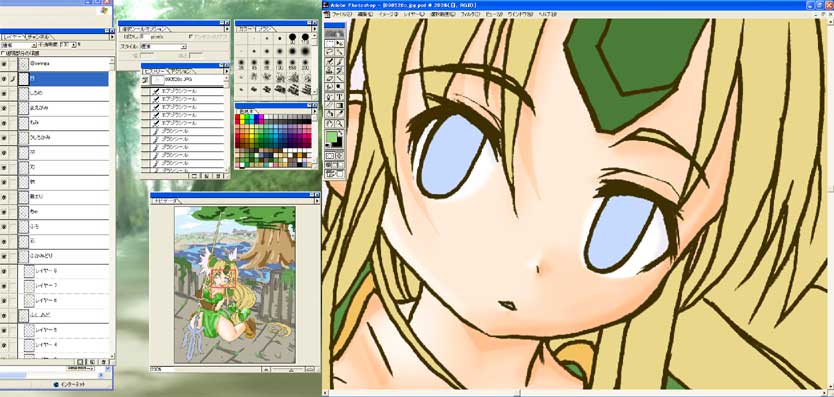Click the black background color swatch
Image resolution: width=834 pixels, height=397 pixels.
point(339,145)
